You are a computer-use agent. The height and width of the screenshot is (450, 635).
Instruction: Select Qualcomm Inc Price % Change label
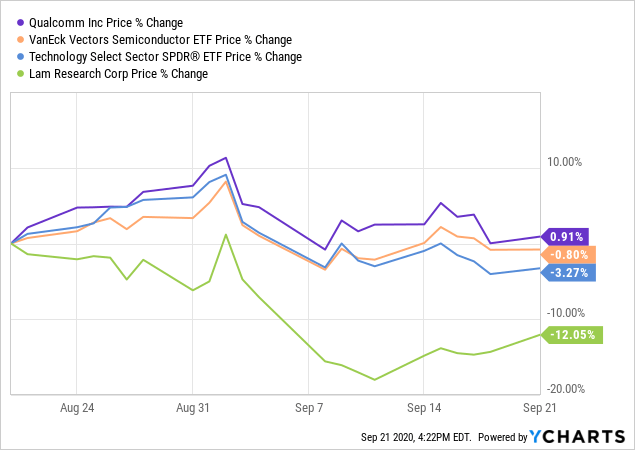(105, 23)
